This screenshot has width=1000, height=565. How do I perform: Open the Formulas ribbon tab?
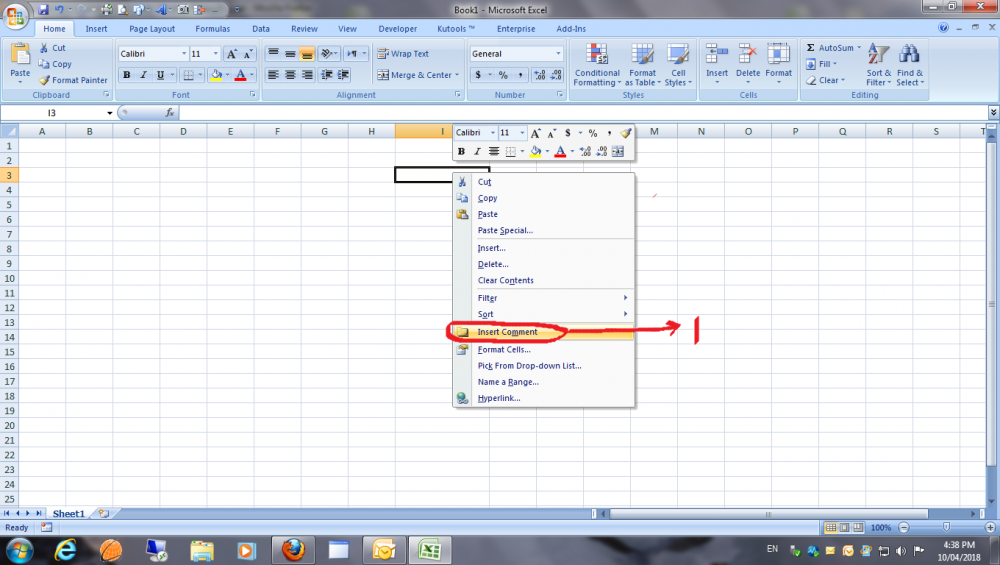click(212, 29)
